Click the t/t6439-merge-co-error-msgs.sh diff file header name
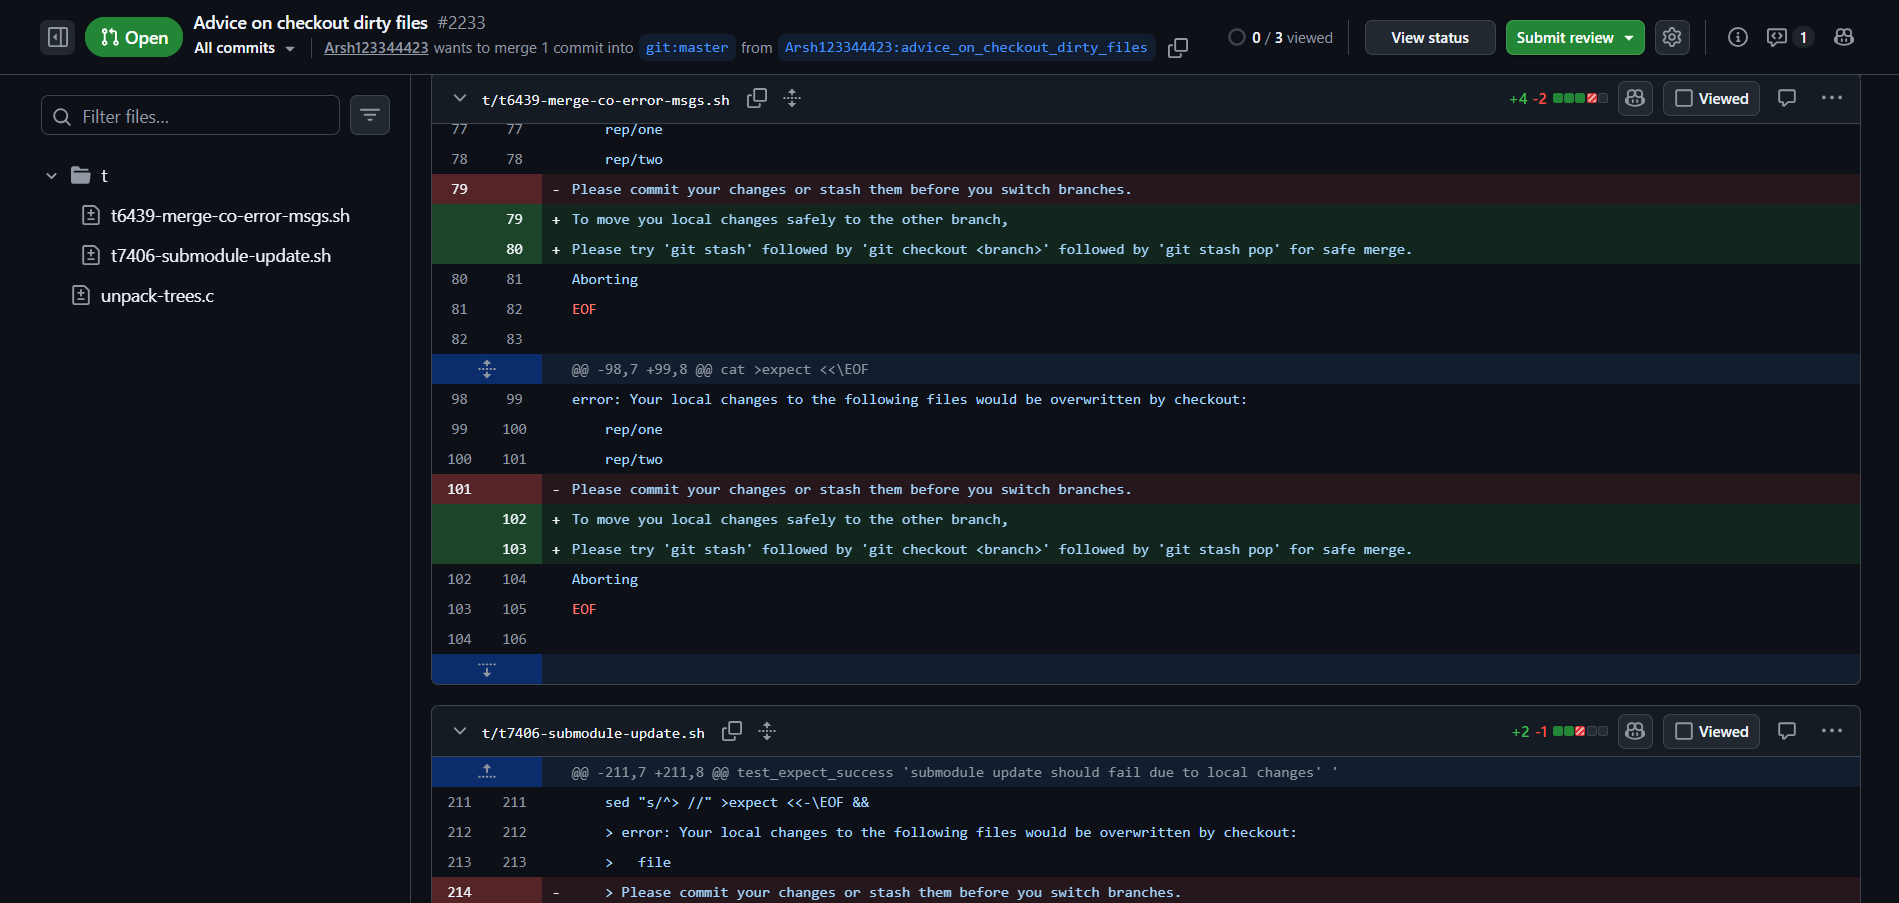 click(x=606, y=100)
